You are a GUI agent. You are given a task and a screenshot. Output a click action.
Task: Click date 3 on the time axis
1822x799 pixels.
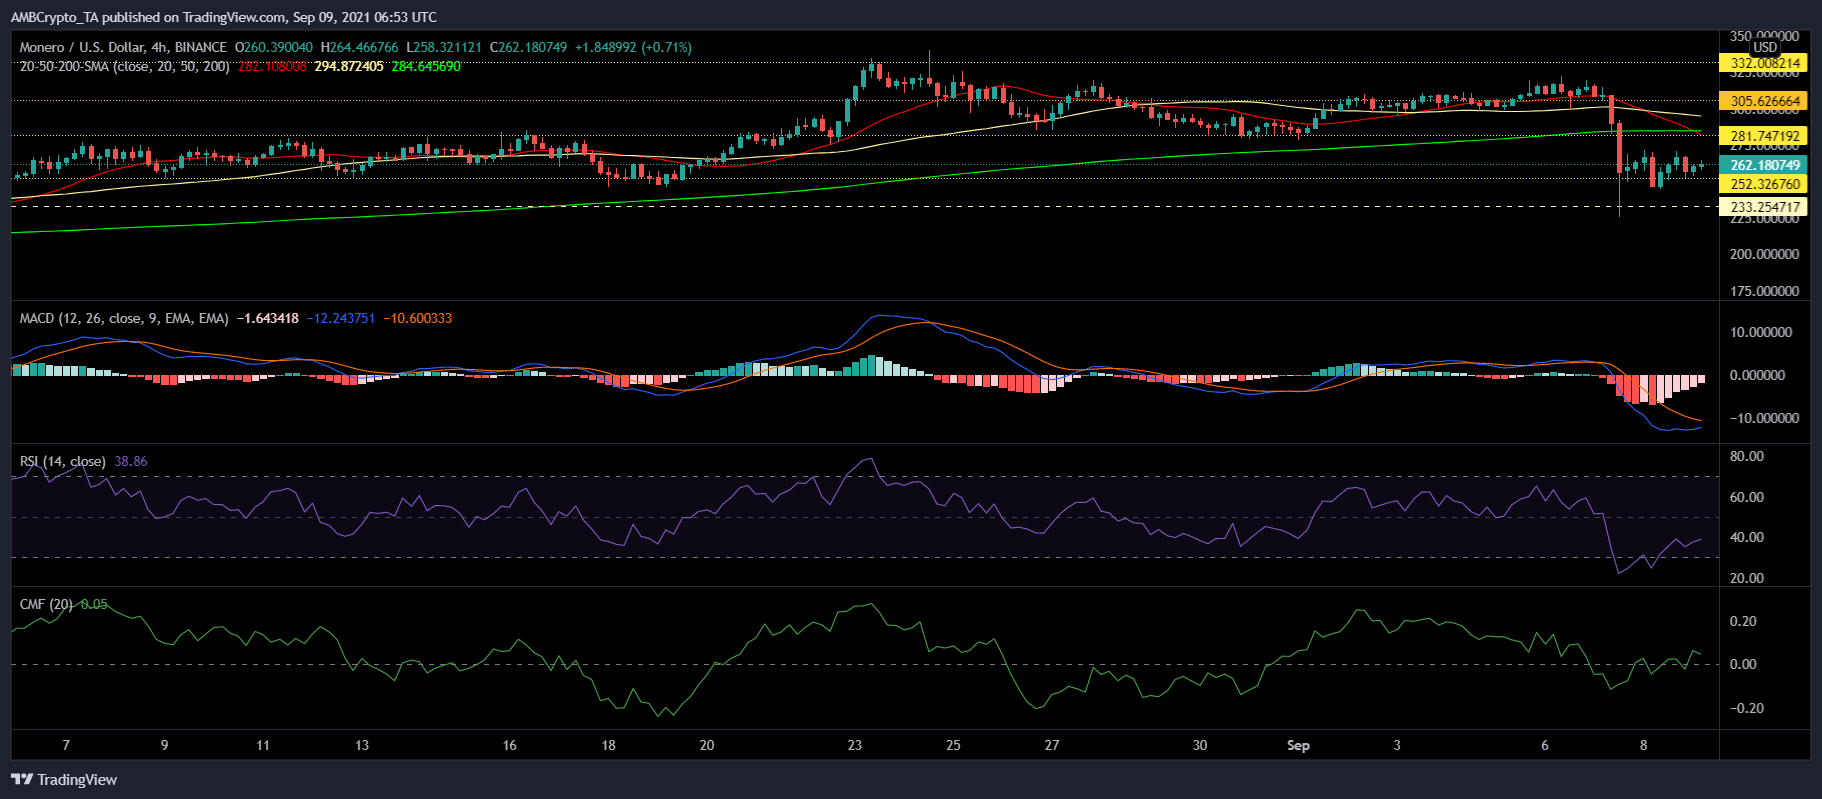[1397, 745]
